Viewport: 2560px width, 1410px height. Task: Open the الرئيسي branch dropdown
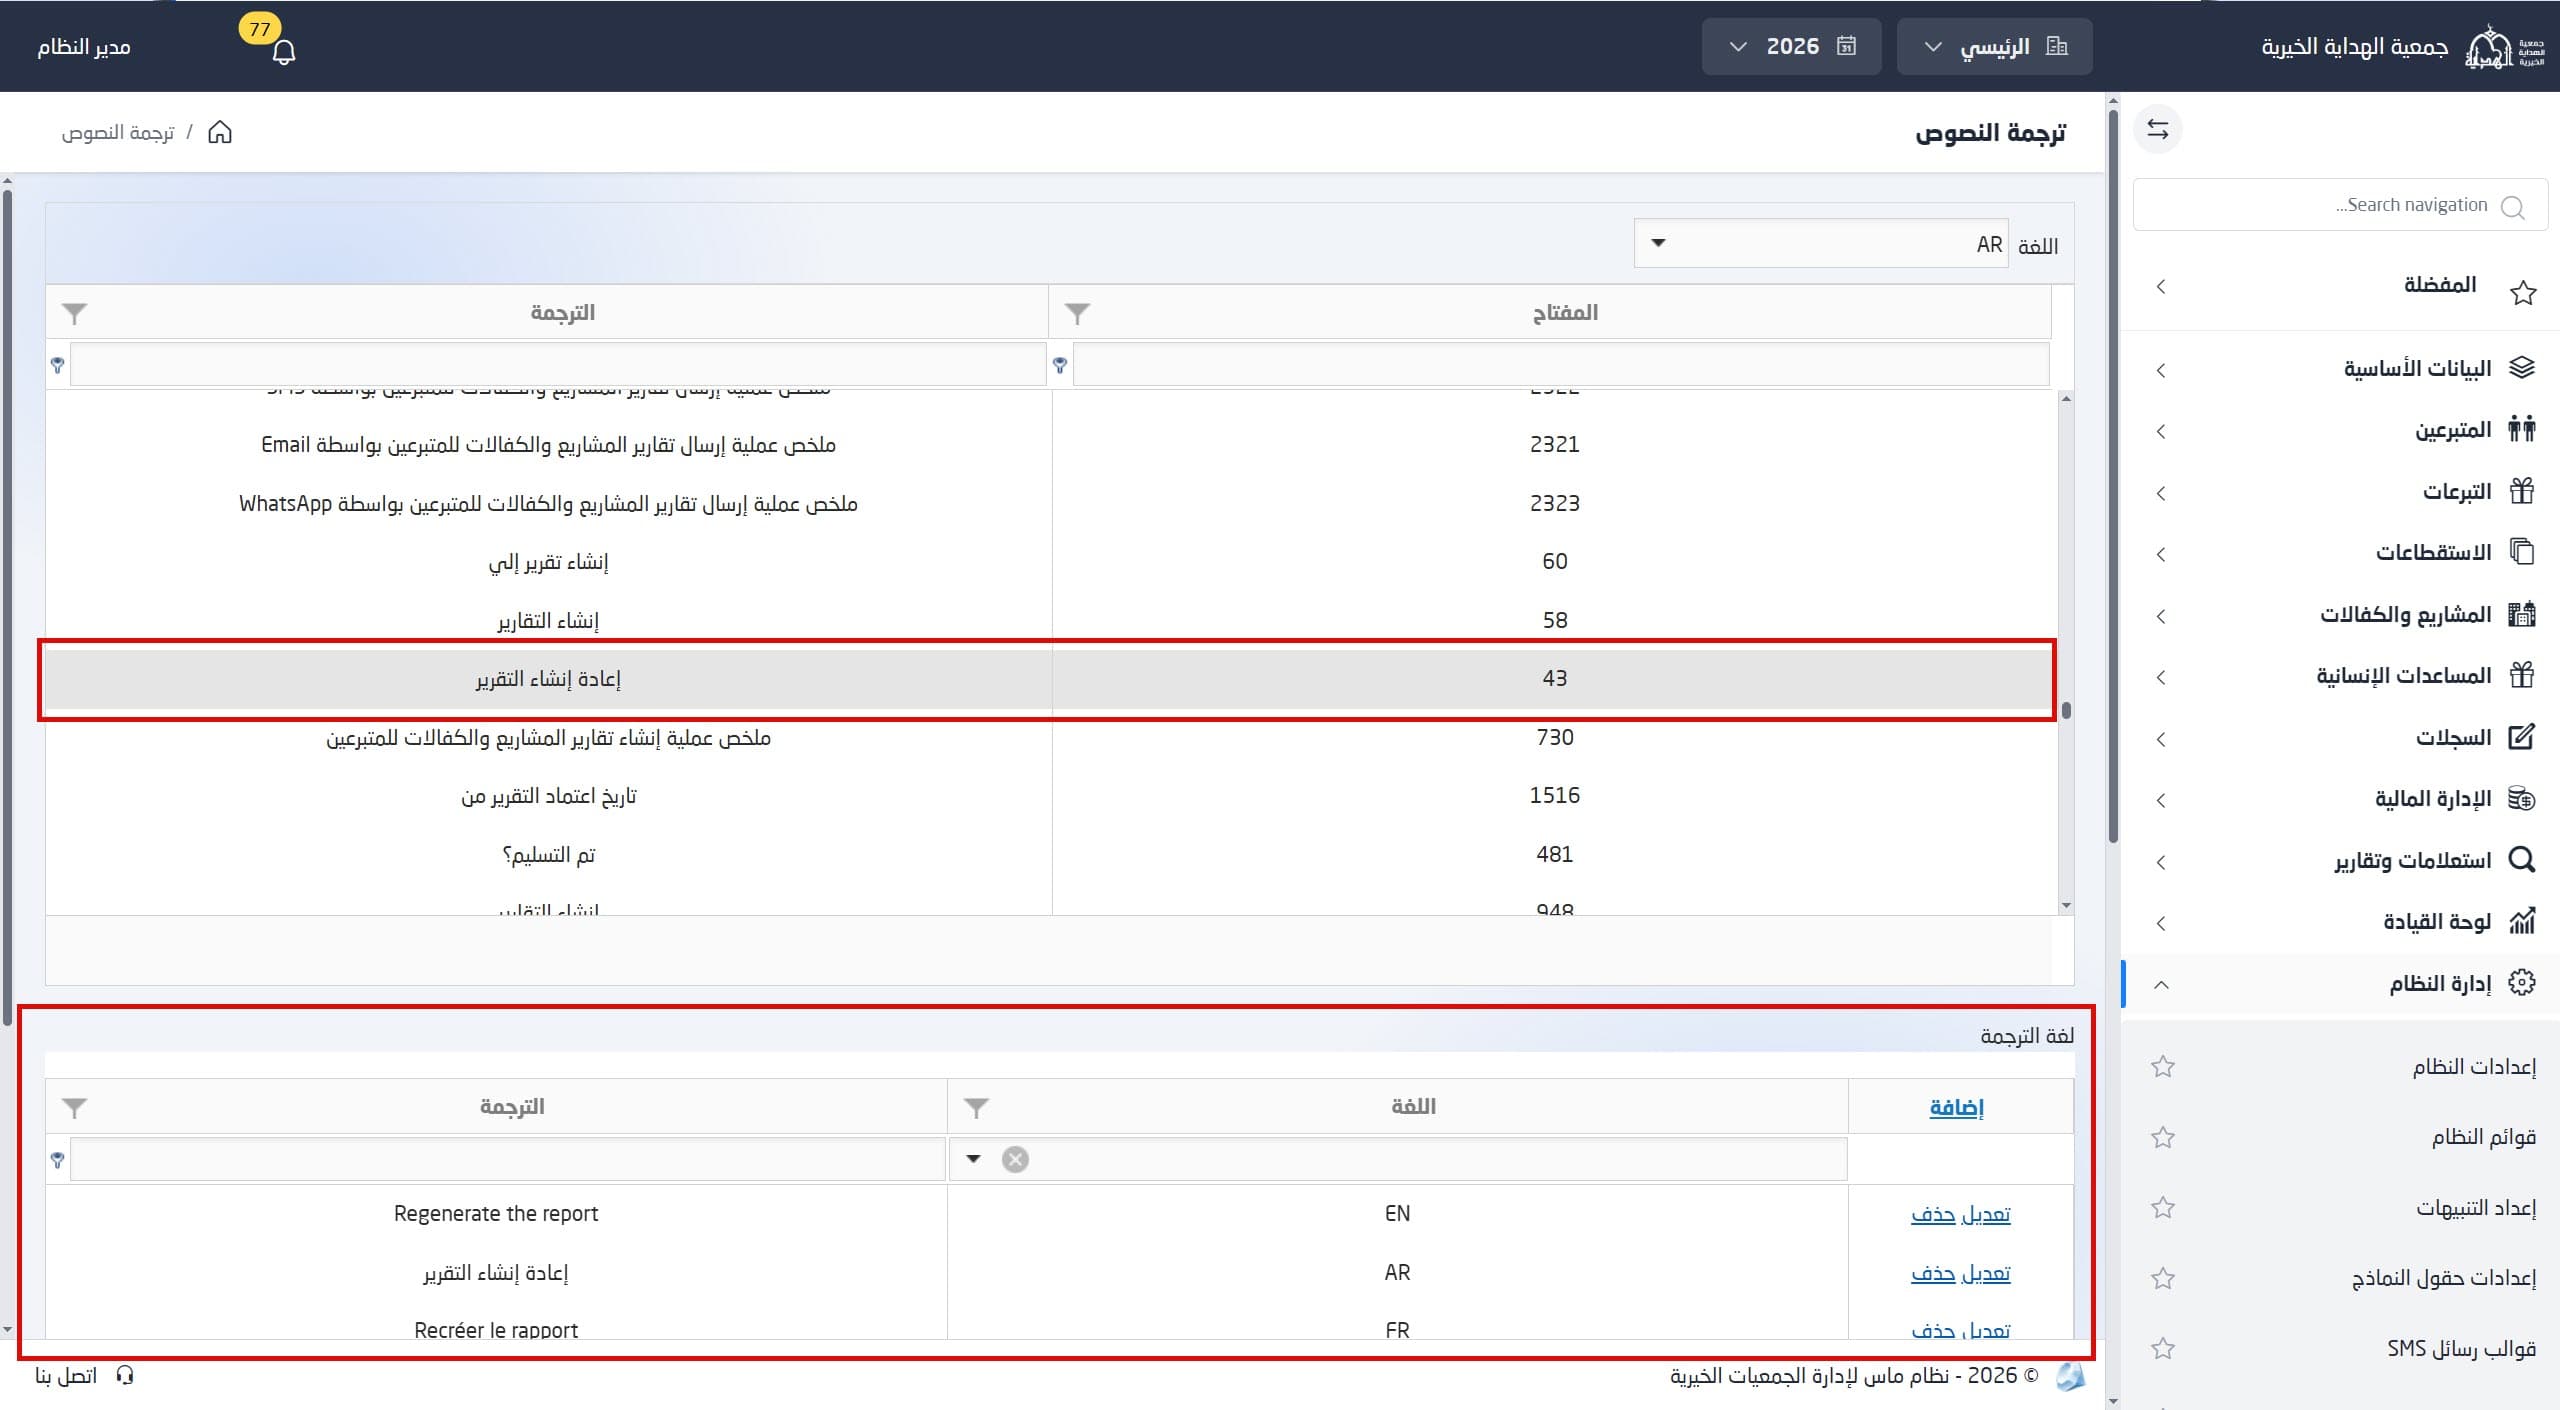tap(1994, 46)
